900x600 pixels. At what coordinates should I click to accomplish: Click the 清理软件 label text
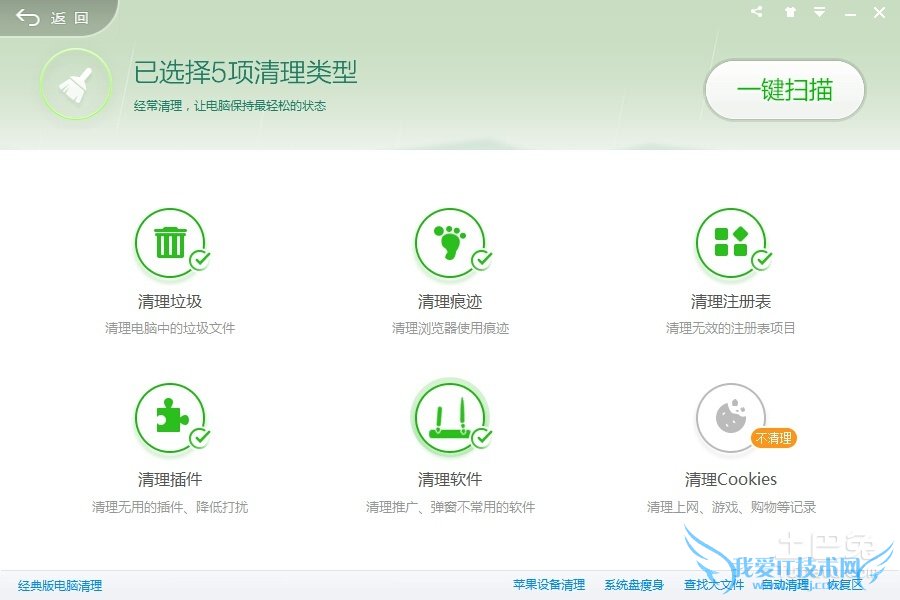pos(450,479)
